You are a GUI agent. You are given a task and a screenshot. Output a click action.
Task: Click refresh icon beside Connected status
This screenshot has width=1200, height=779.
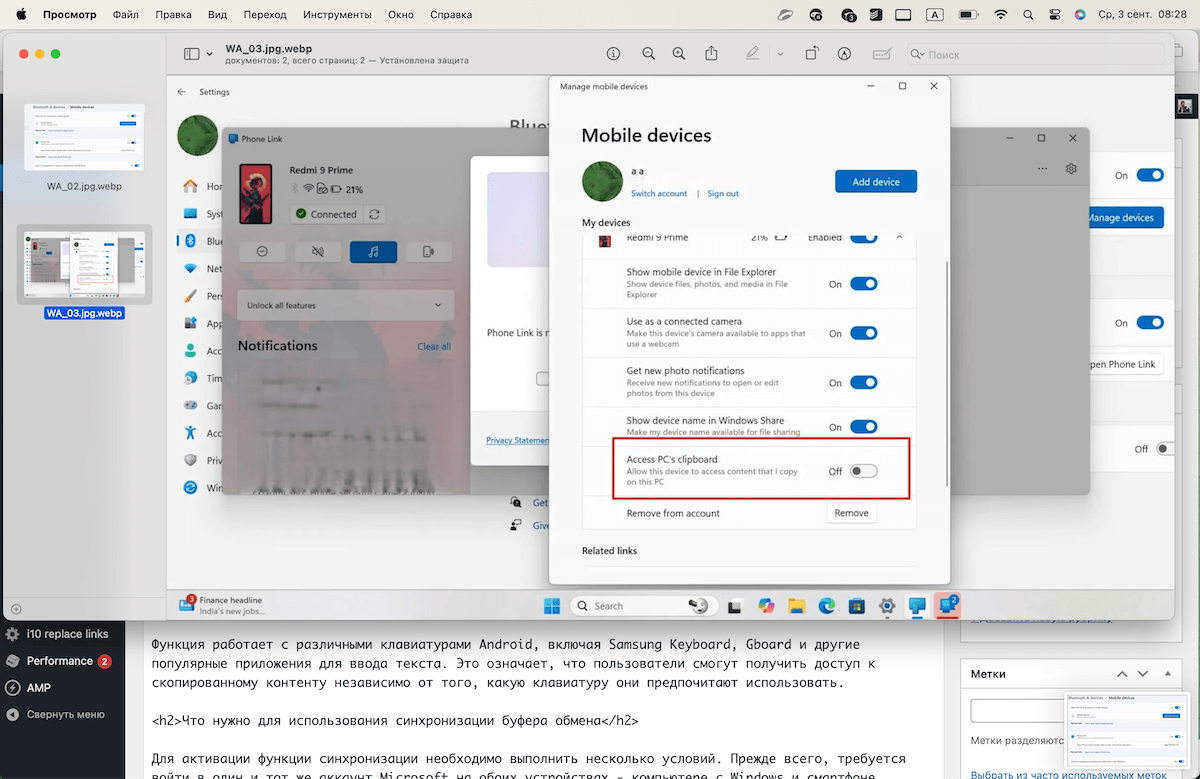tap(374, 214)
